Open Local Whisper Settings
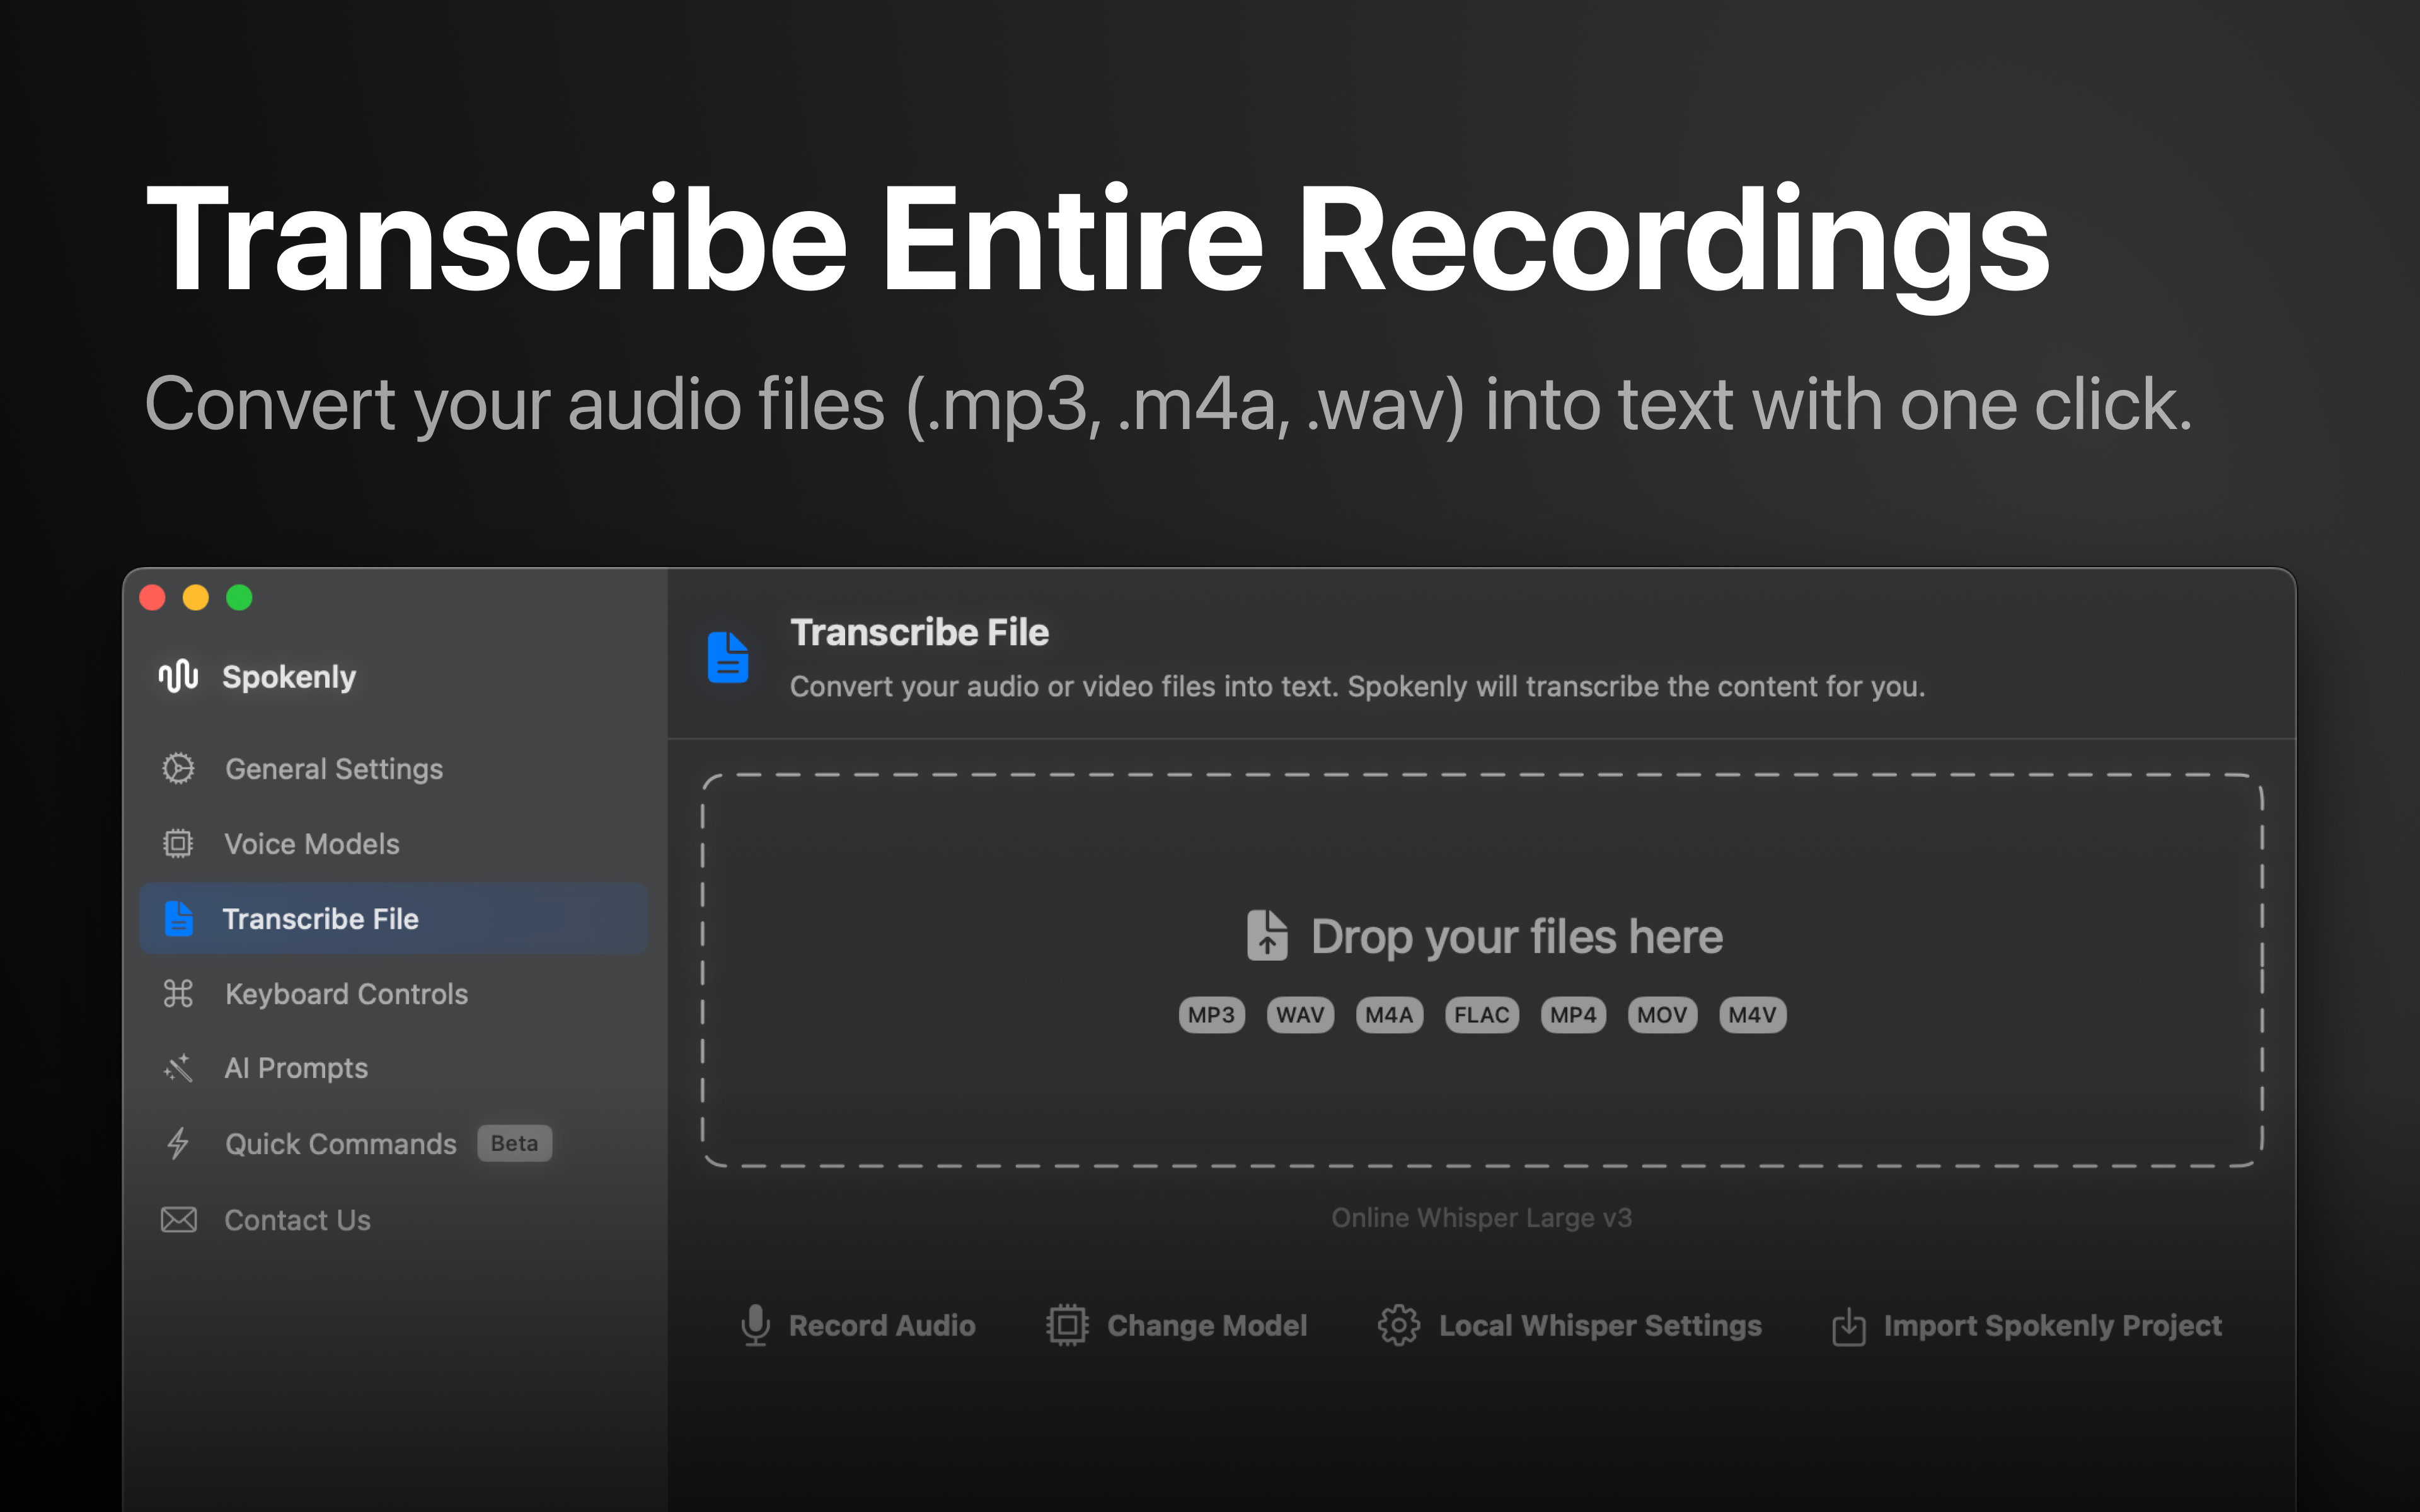The image size is (2420, 1512). tap(1569, 1325)
